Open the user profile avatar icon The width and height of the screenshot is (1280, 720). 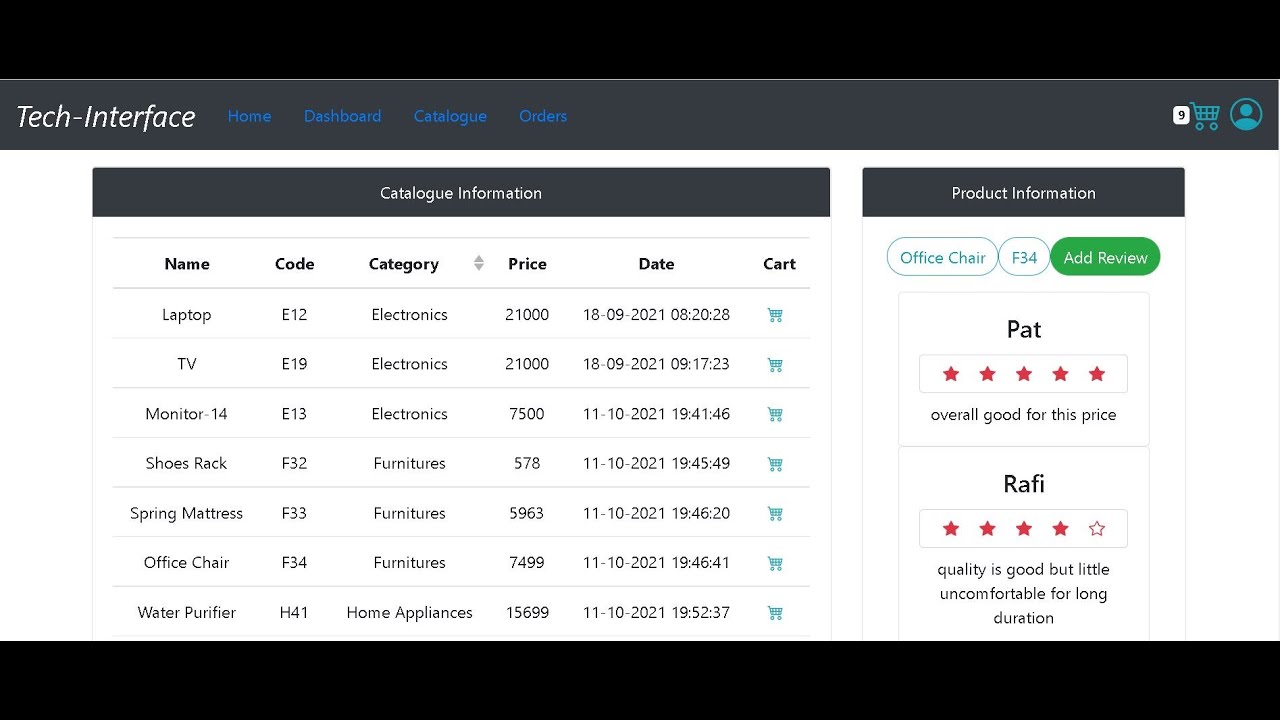(x=1246, y=115)
